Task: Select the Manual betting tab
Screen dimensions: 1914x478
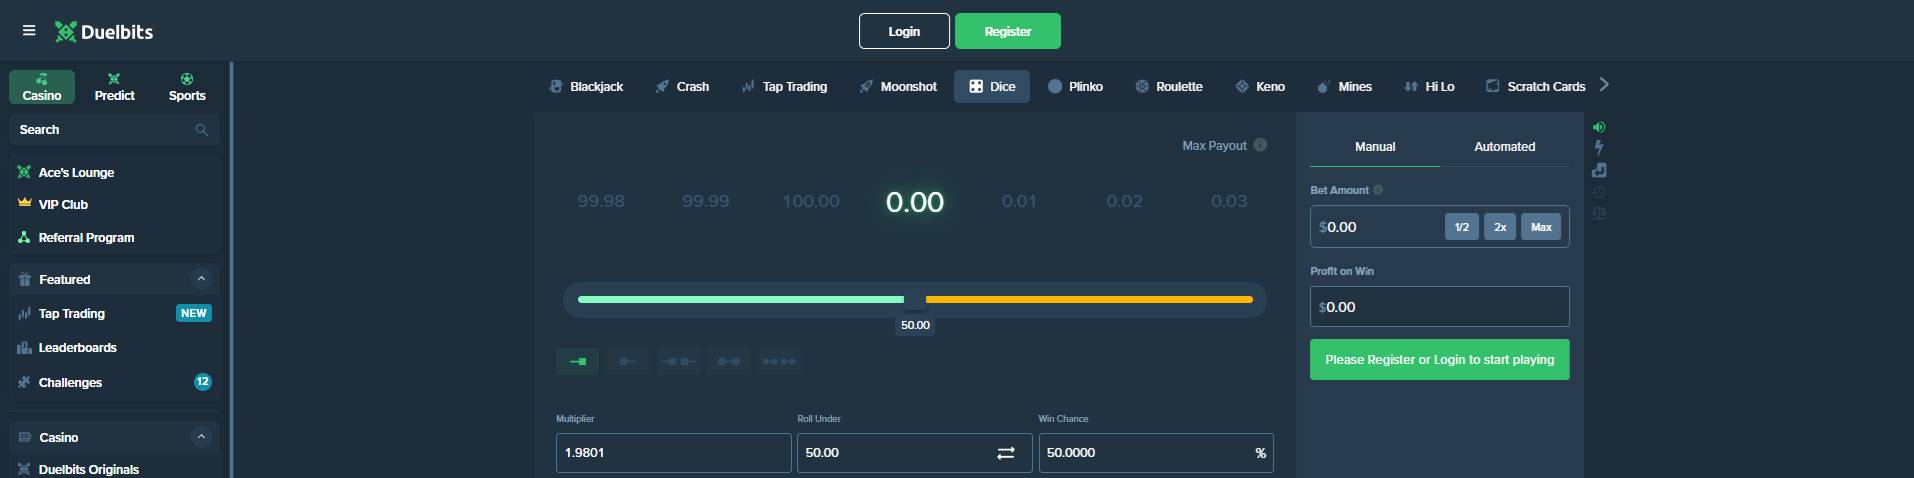Action: pyautogui.click(x=1375, y=147)
